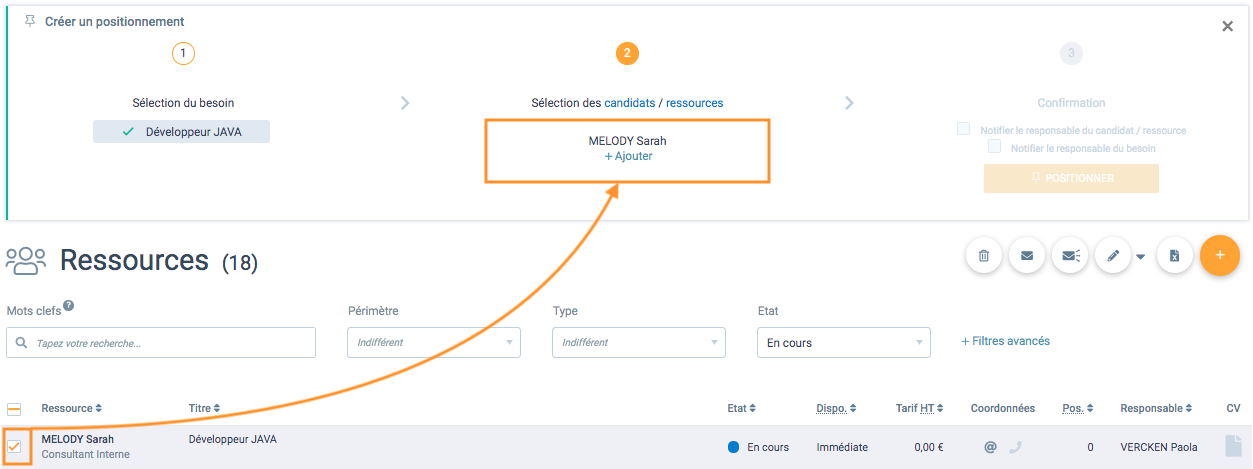This screenshot has height=469, width=1253.
Task: Click the orange plus add button
Action: [x=1220, y=256]
